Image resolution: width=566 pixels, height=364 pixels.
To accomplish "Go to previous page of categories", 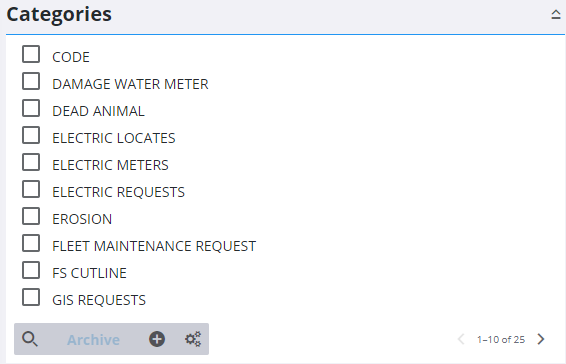I will click(461, 339).
